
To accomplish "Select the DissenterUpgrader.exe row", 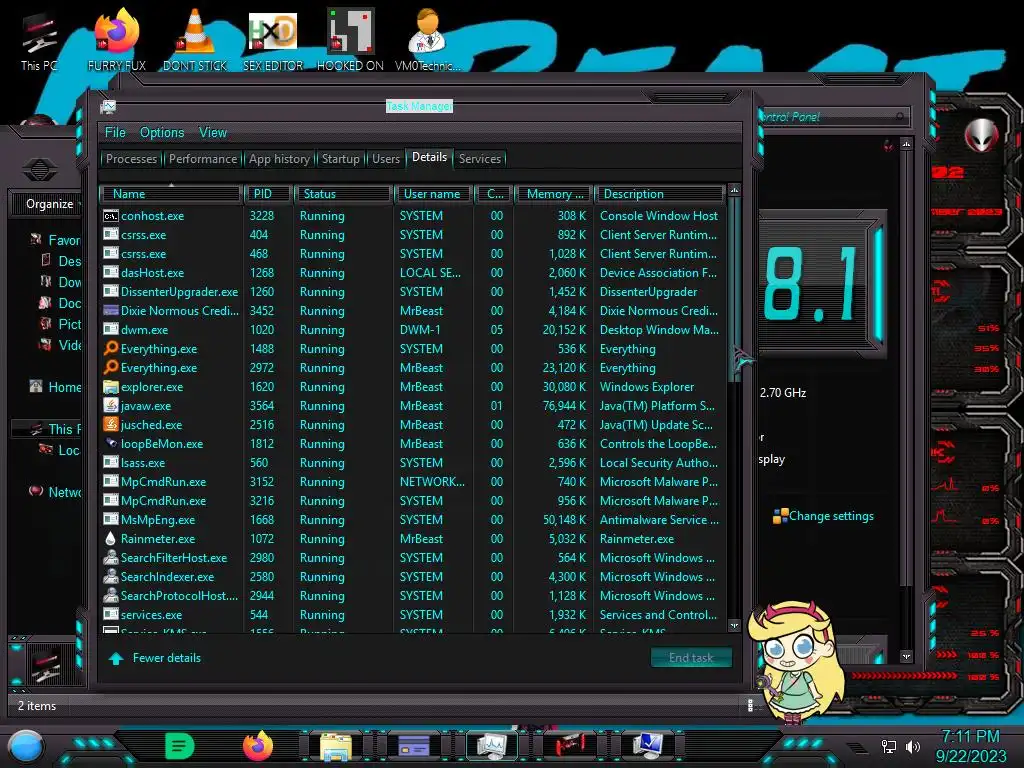I will click(412, 292).
